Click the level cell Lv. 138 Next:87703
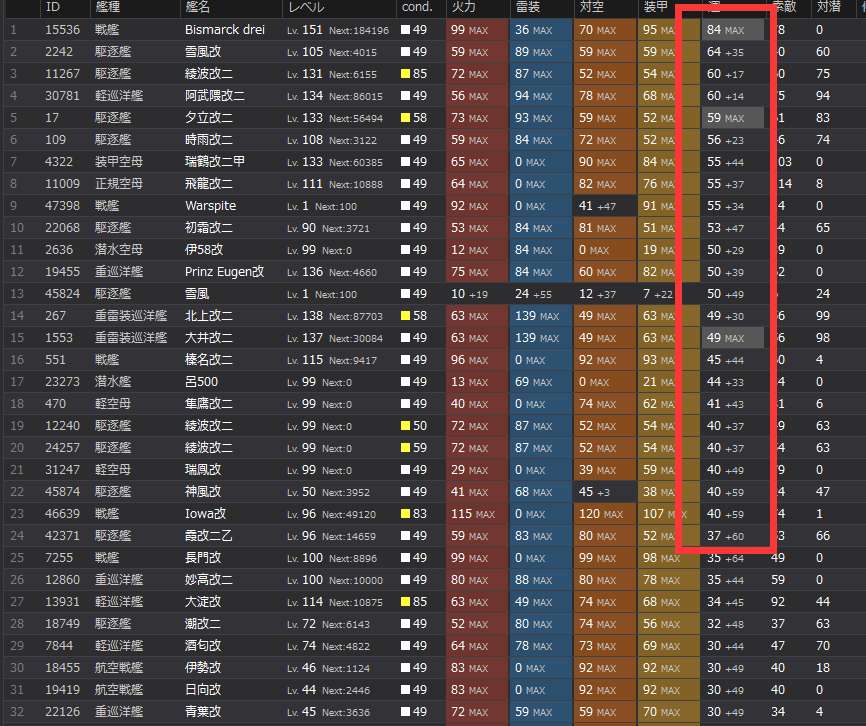Image resolution: width=866 pixels, height=726 pixels. click(x=335, y=316)
